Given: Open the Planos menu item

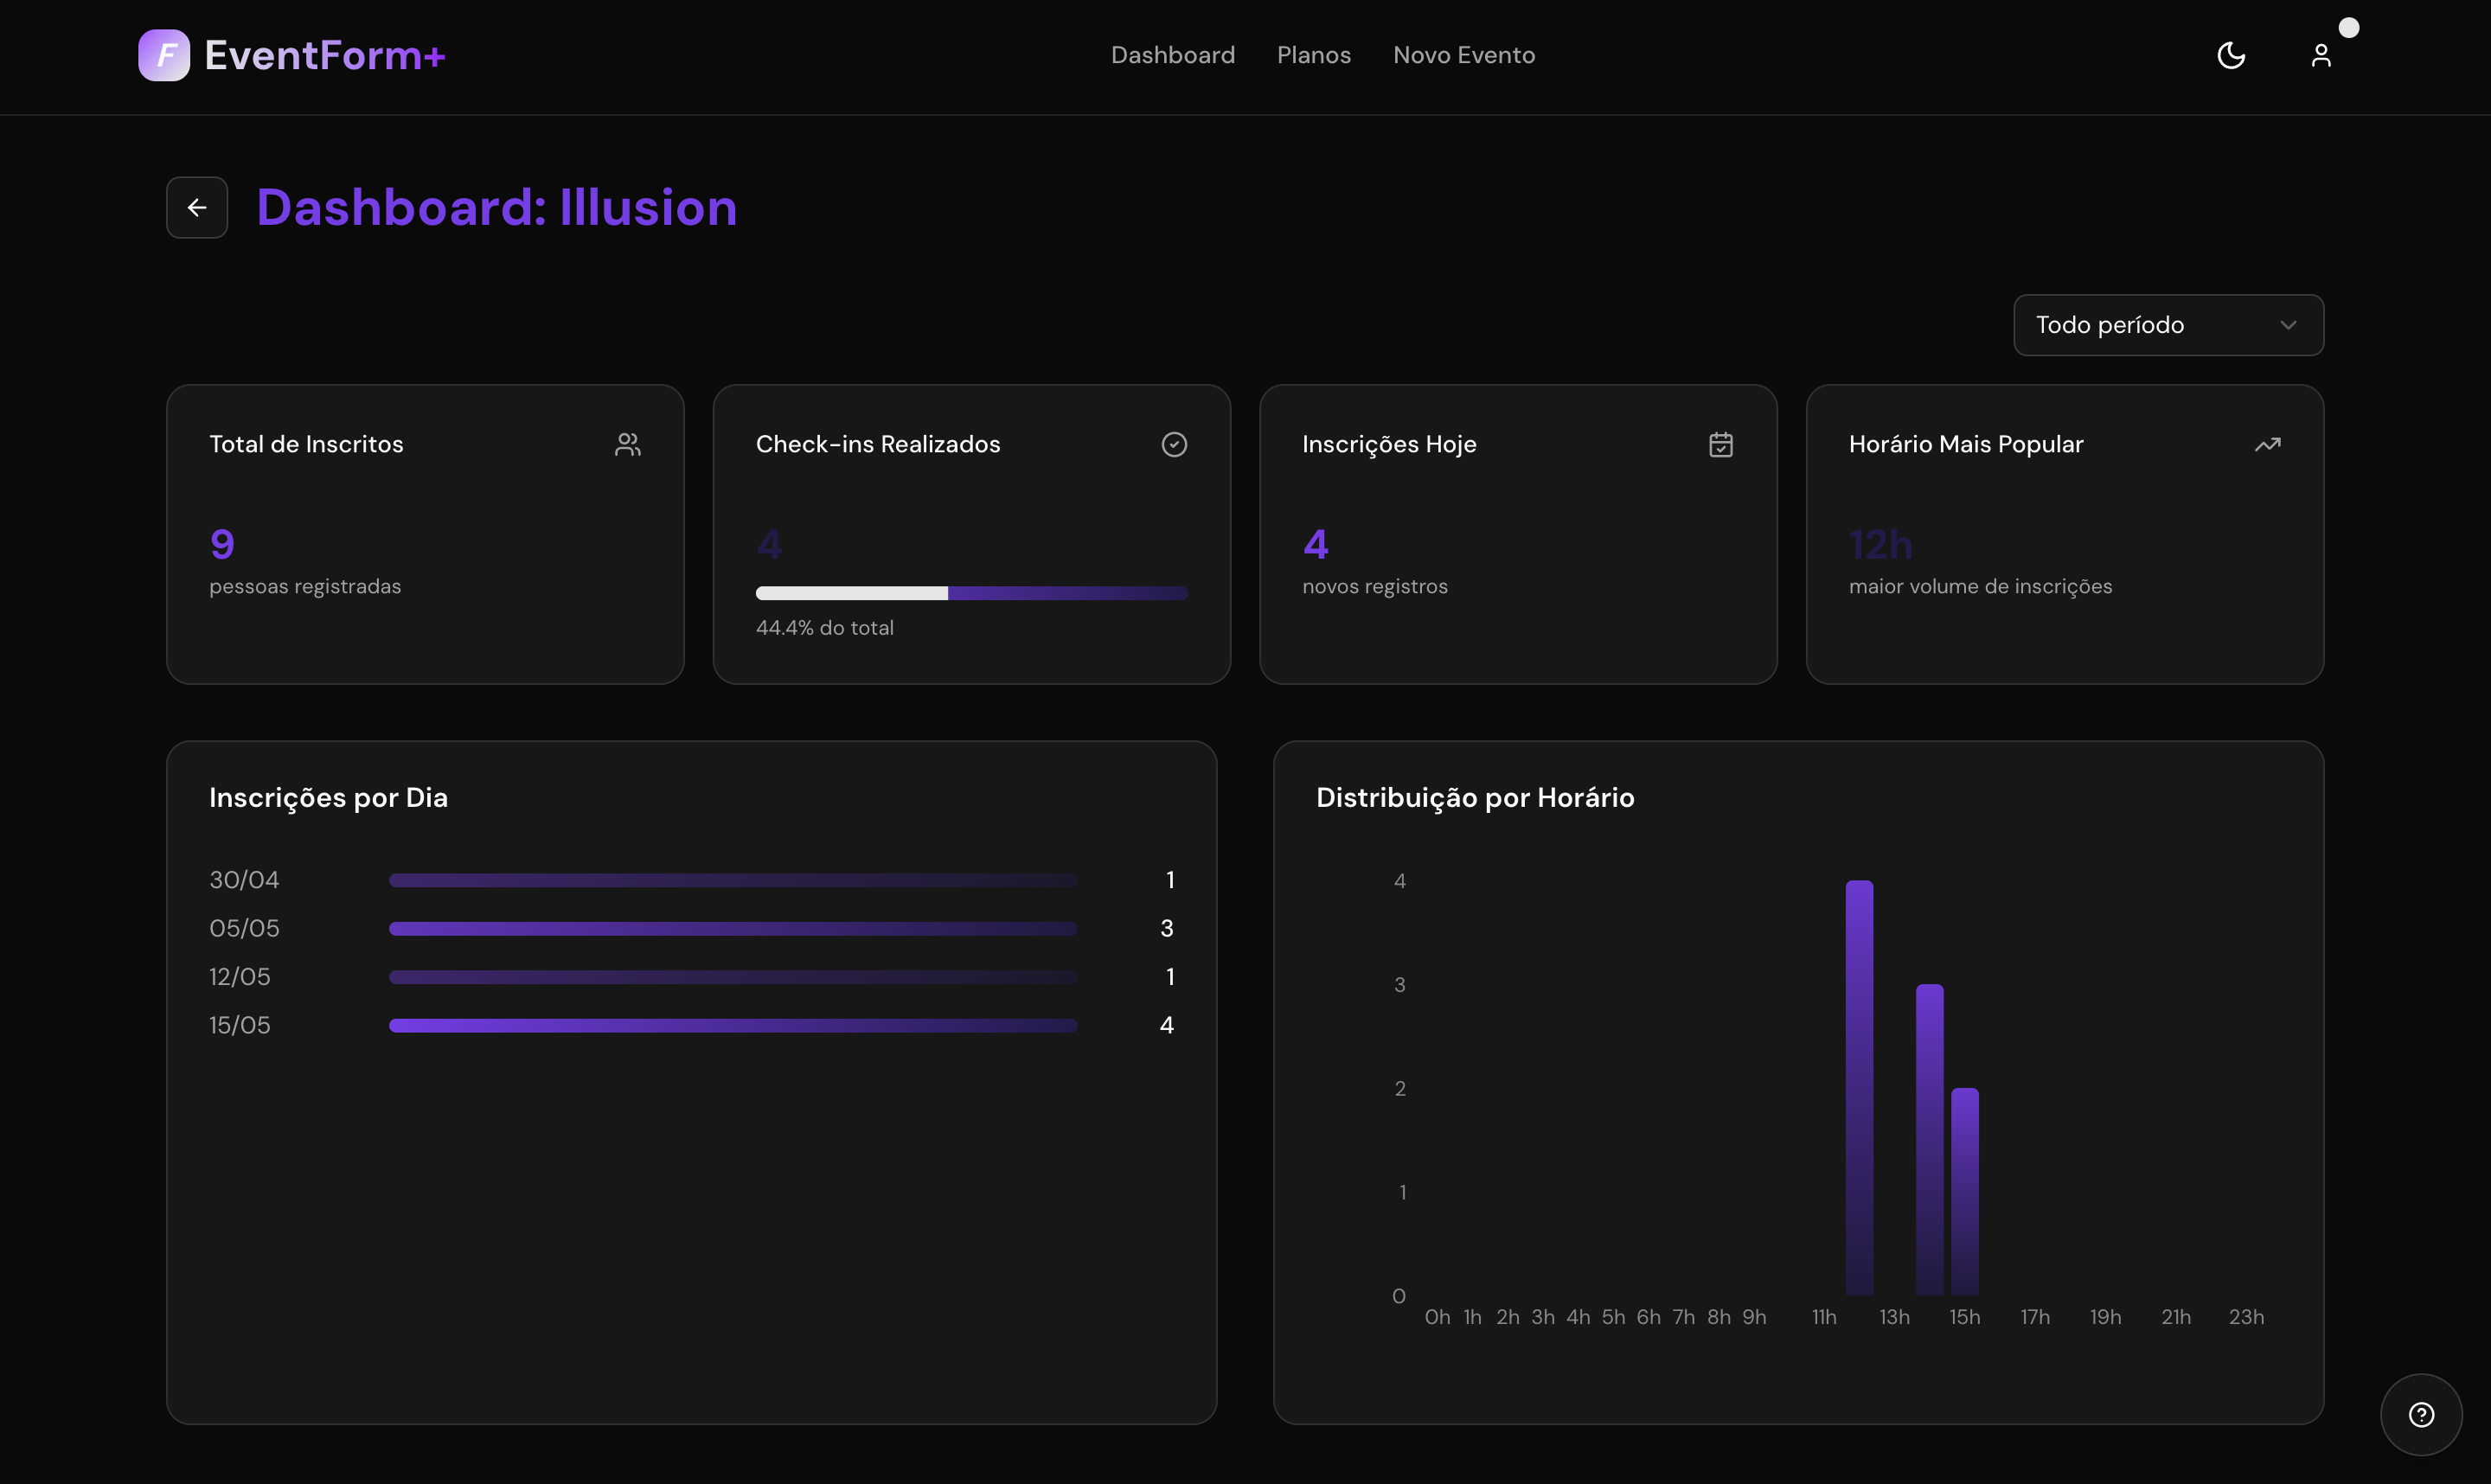Looking at the screenshot, I should (x=1313, y=55).
